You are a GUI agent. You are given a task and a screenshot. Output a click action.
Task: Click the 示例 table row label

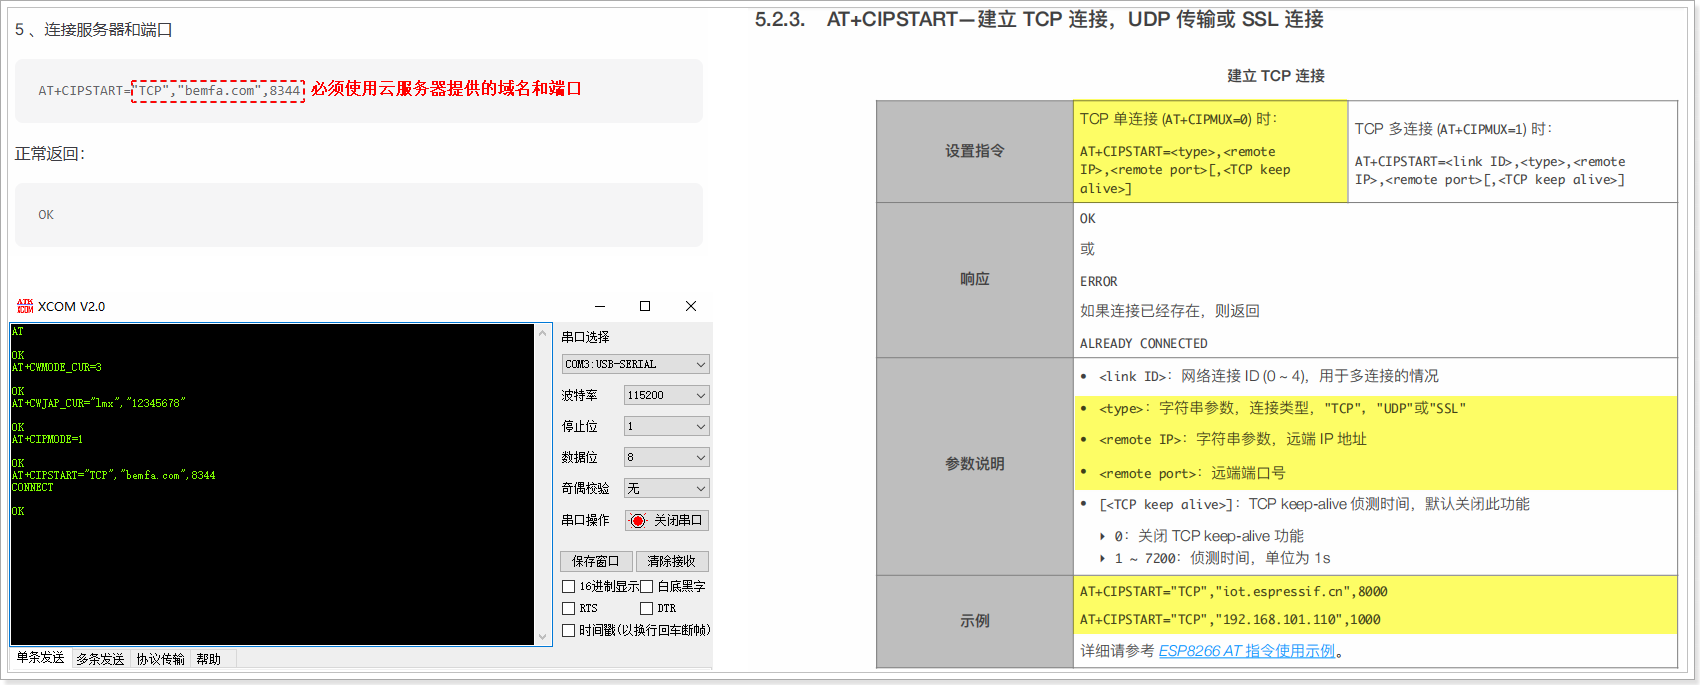click(975, 621)
